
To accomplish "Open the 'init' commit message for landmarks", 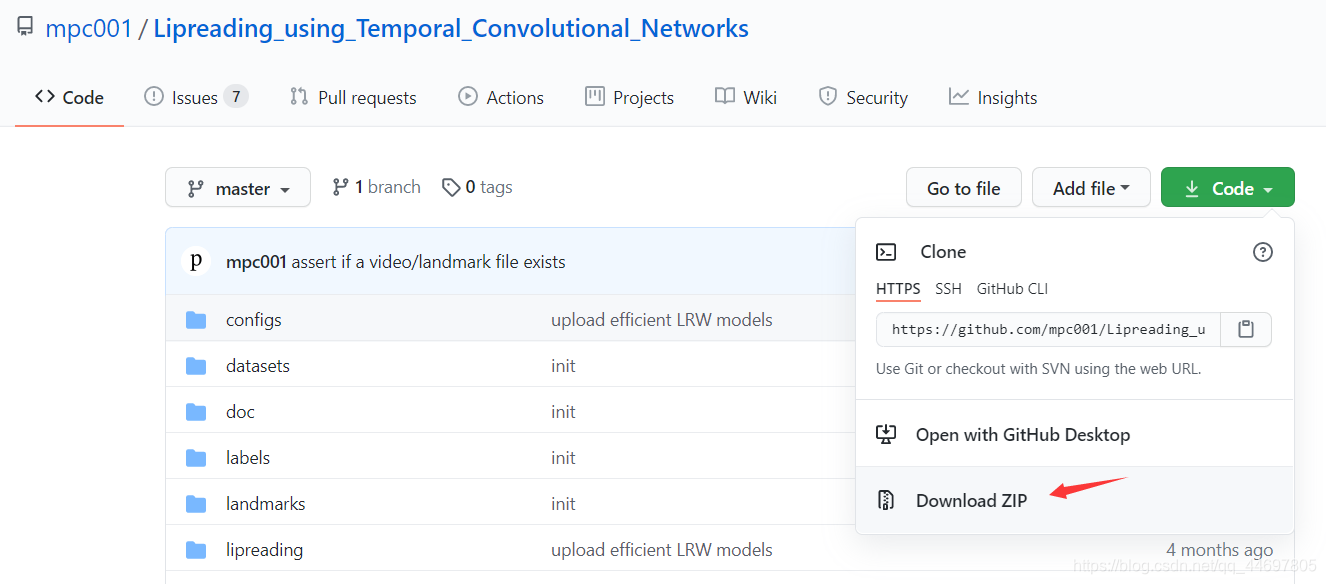I will [x=563, y=504].
